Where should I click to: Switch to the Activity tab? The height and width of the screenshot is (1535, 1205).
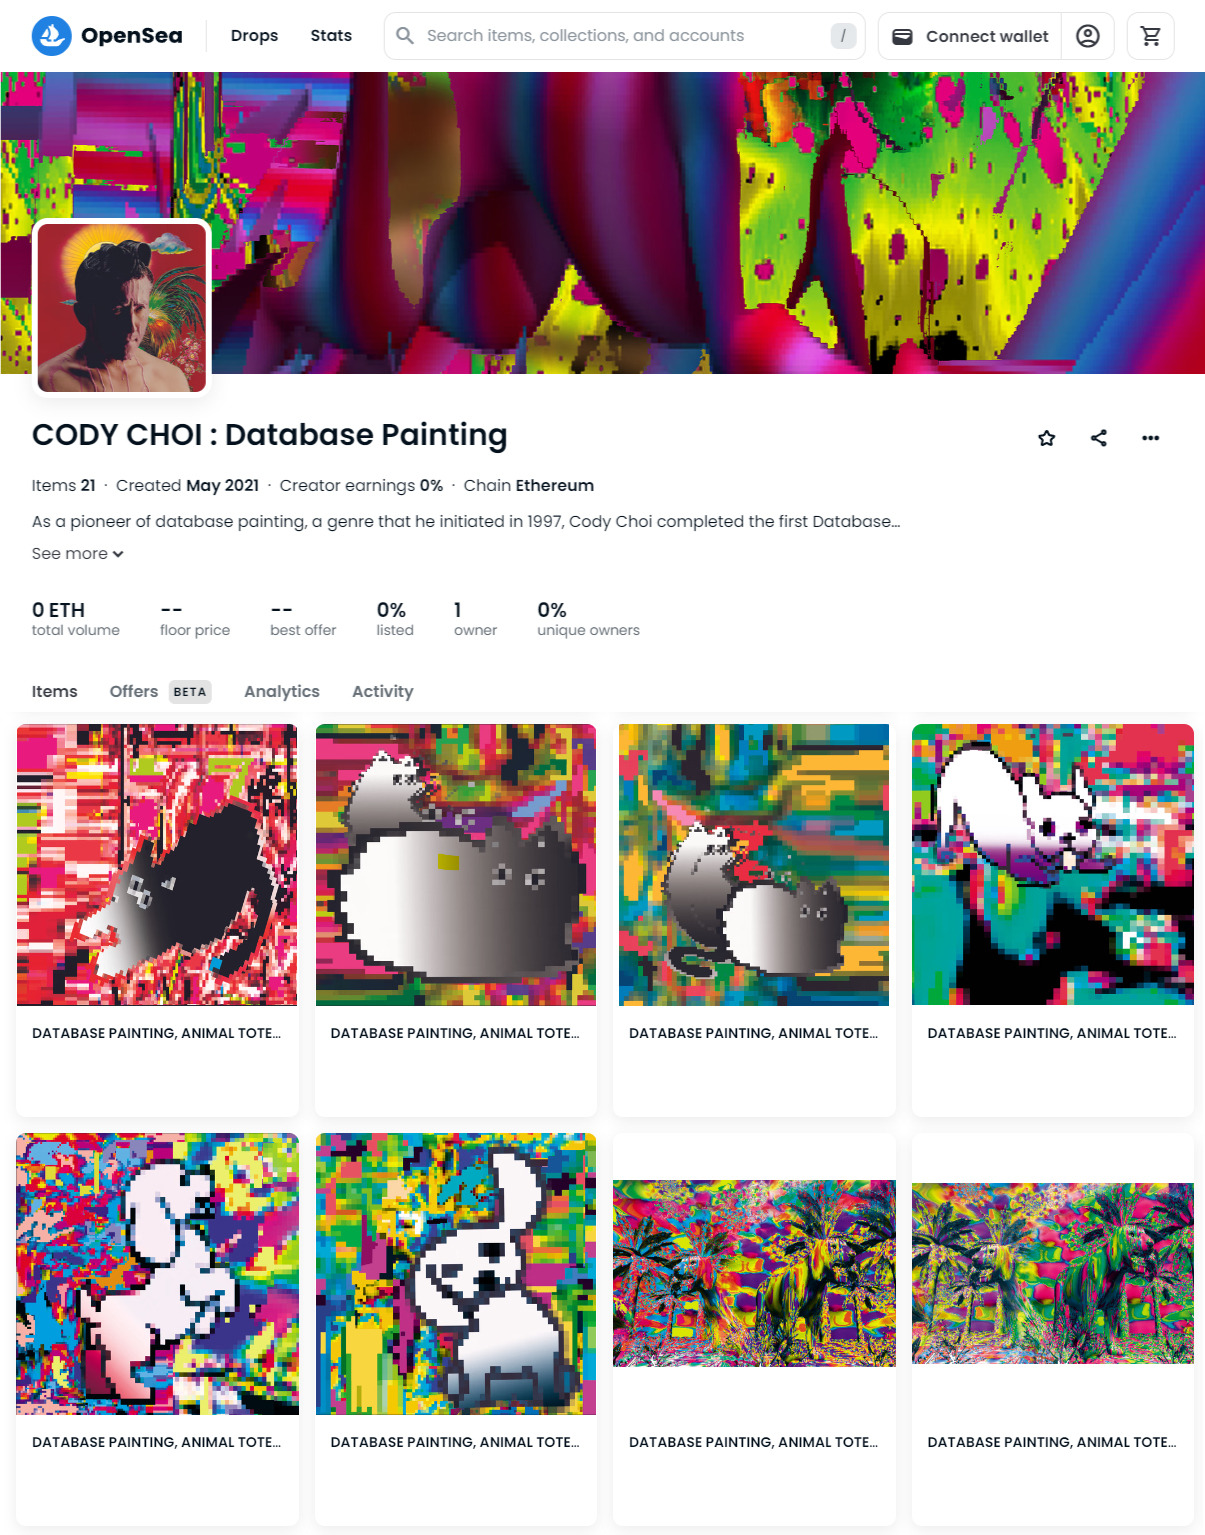click(382, 691)
